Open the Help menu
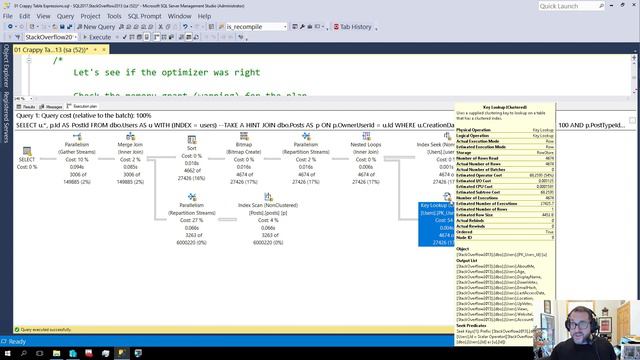 [x=204, y=16]
